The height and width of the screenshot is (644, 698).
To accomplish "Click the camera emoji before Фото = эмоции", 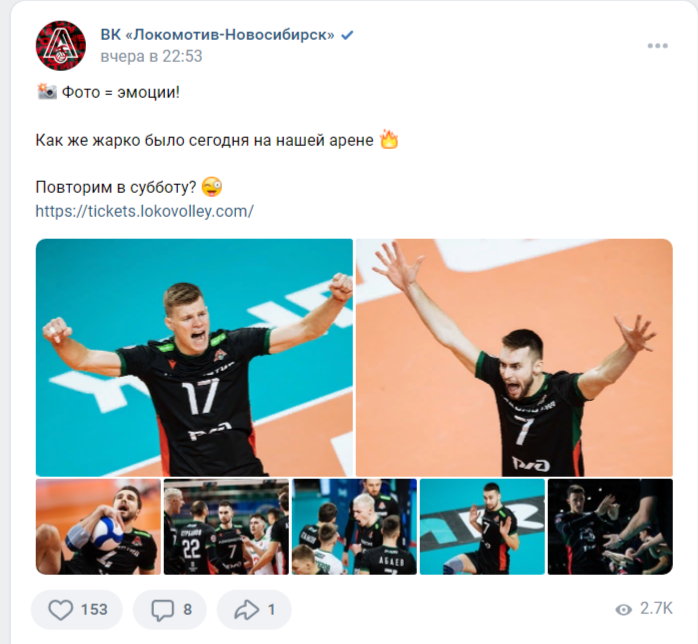I will click(47, 91).
